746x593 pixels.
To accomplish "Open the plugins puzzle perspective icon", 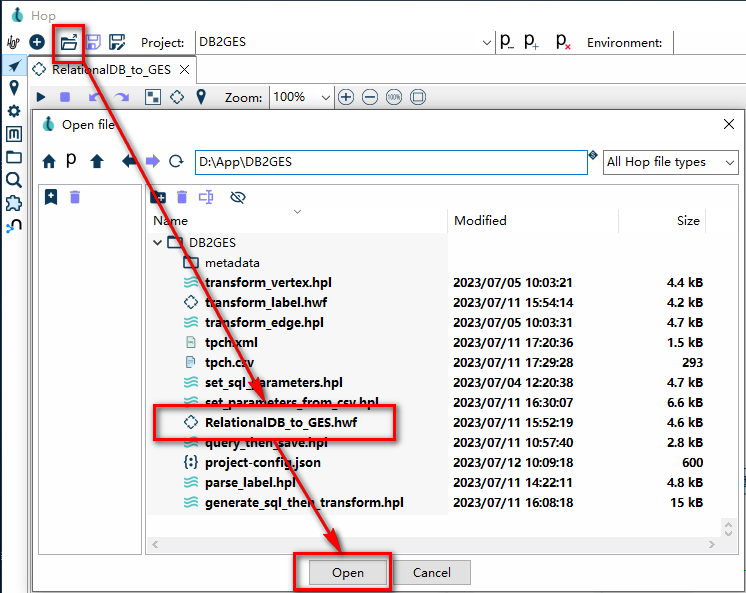I will coord(14,203).
